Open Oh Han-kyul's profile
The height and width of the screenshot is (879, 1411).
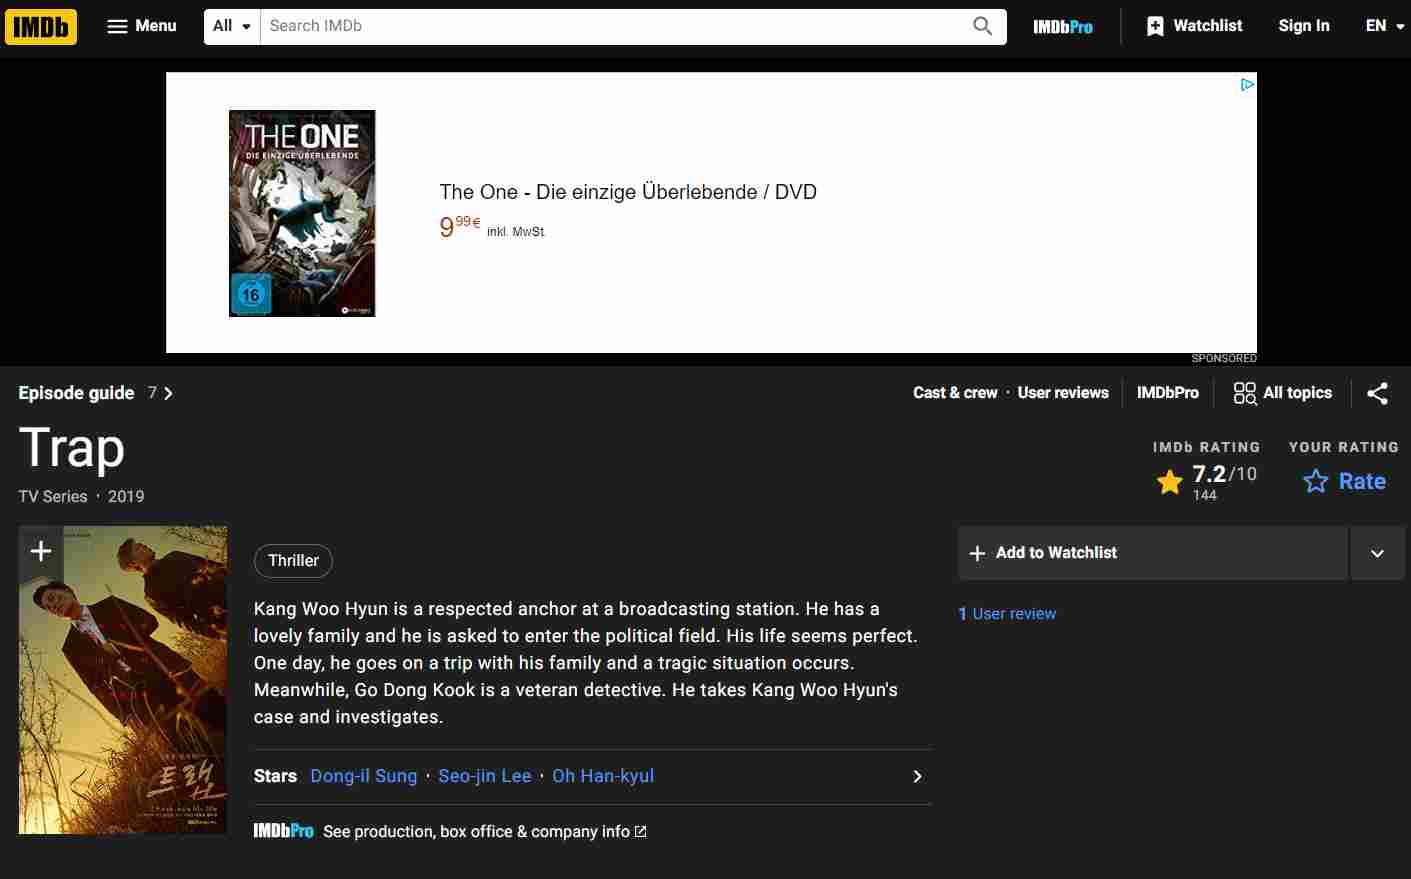(603, 776)
